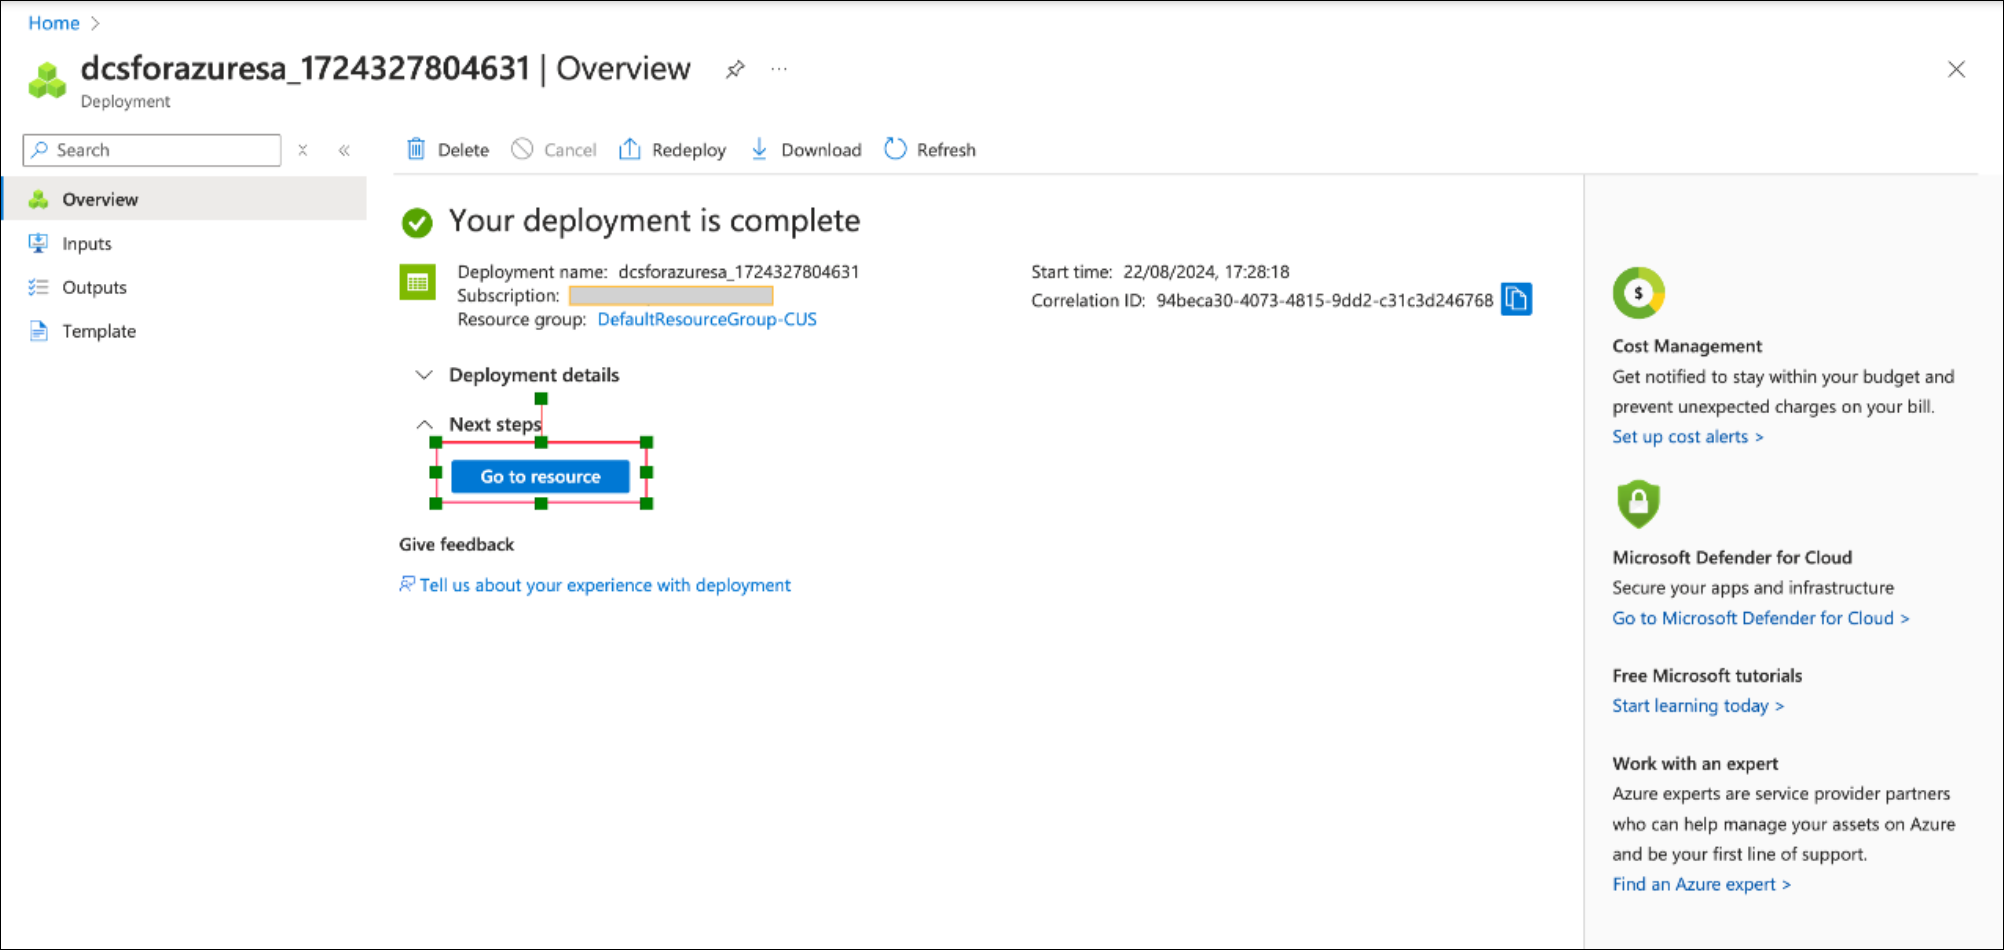2004x950 pixels.
Task: Follow the Set up cost alerts link
Action: click(x=1686, y=437)
